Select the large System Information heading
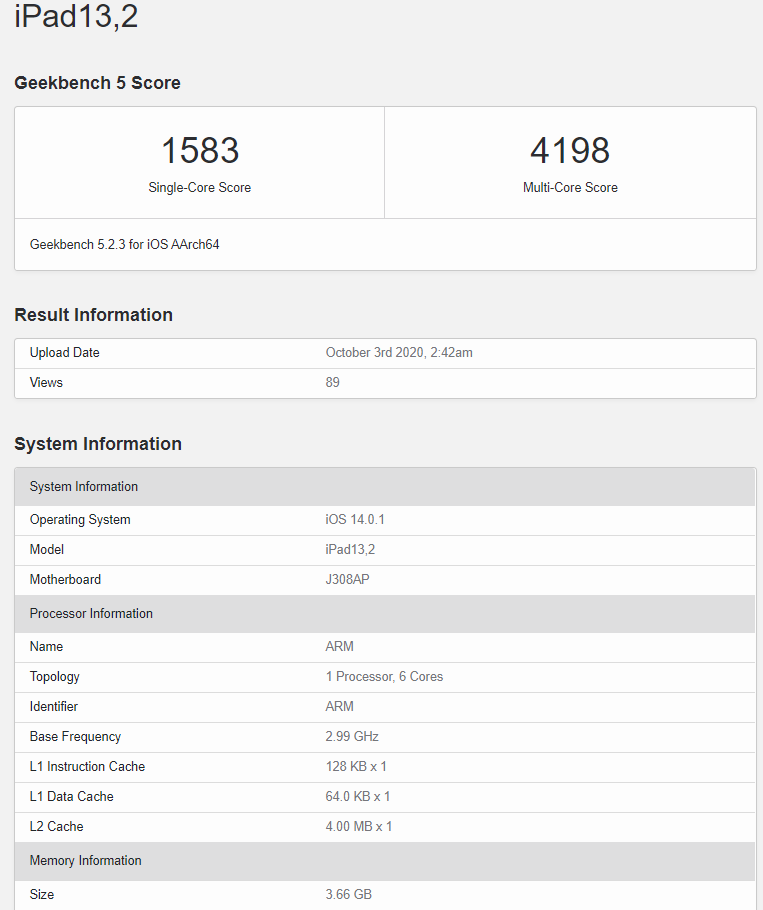The image size is (763, 910). pos(98,444)
